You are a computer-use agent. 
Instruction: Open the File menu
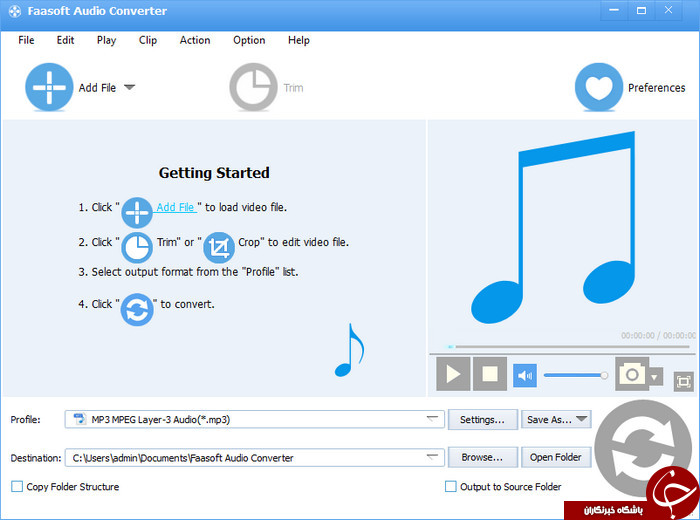(x=26, y=40)
